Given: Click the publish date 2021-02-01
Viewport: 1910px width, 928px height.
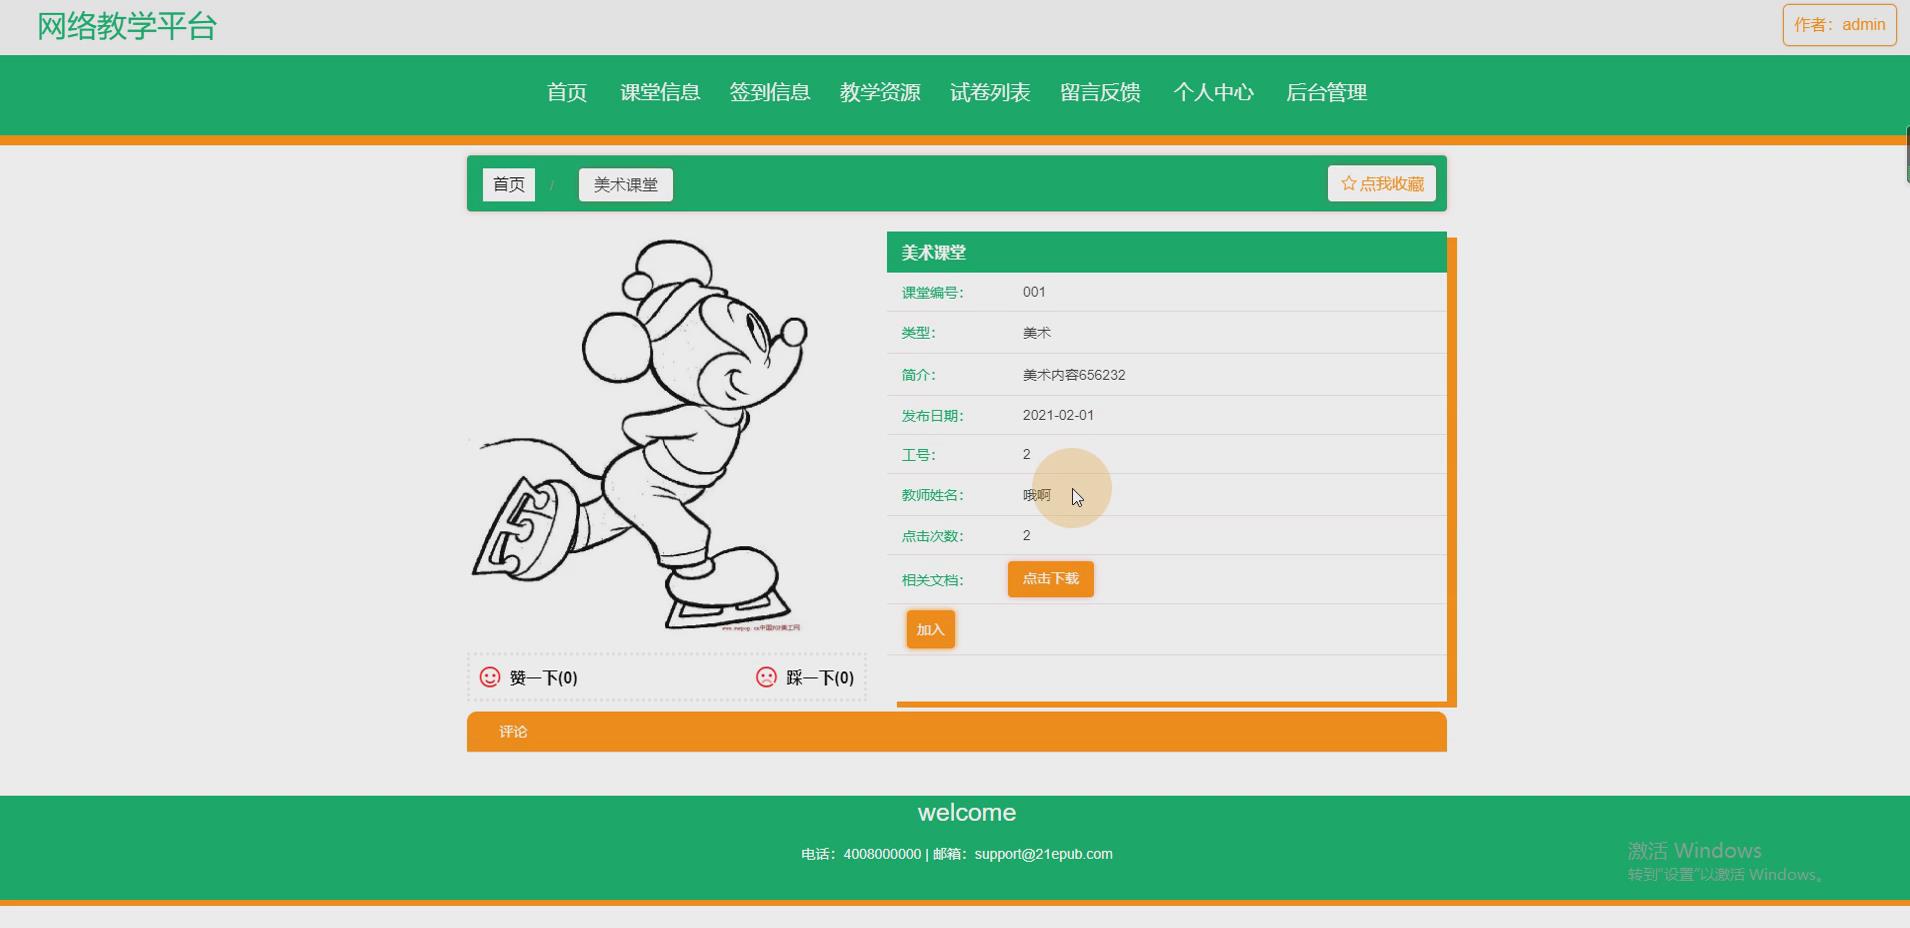Looking at the screenshot, I should coord(1058,415).
